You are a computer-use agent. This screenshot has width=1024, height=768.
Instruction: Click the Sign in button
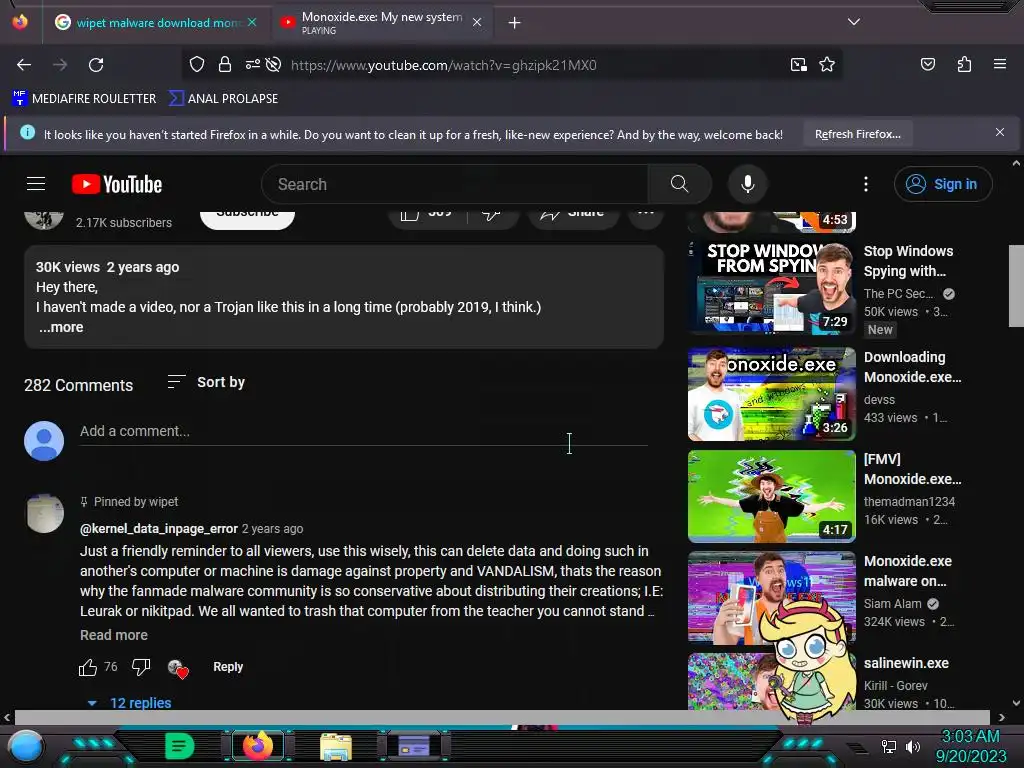pyautogui.click(x=943, y=184)
